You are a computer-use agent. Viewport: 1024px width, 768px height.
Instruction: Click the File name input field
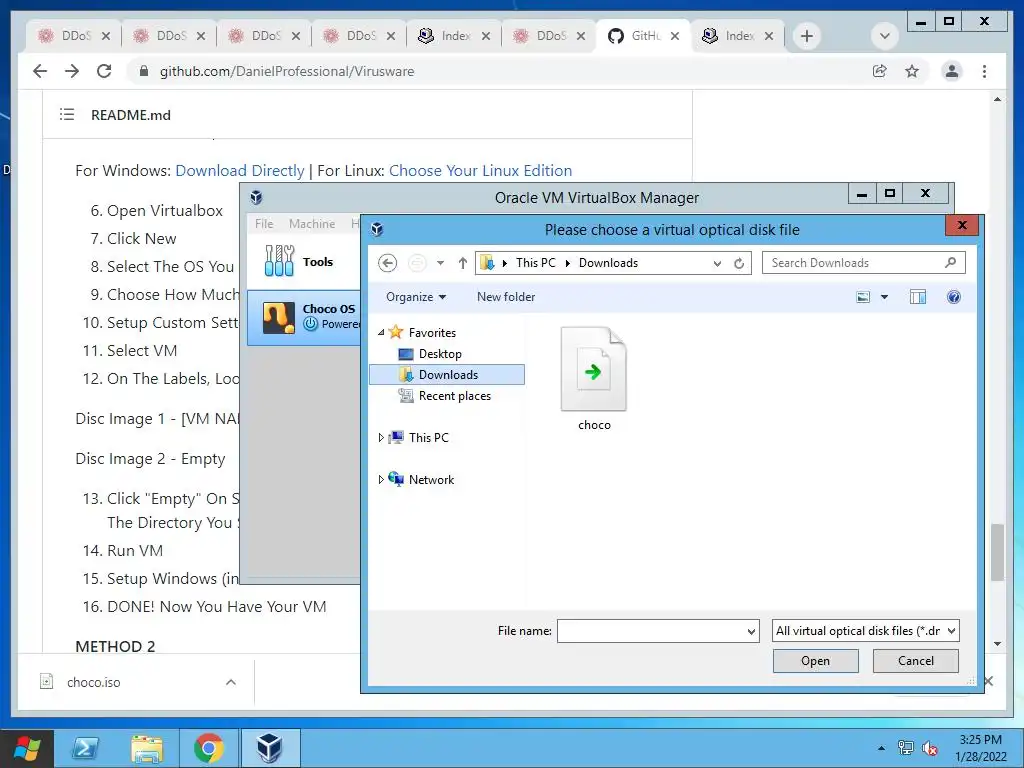click(650, 631)
